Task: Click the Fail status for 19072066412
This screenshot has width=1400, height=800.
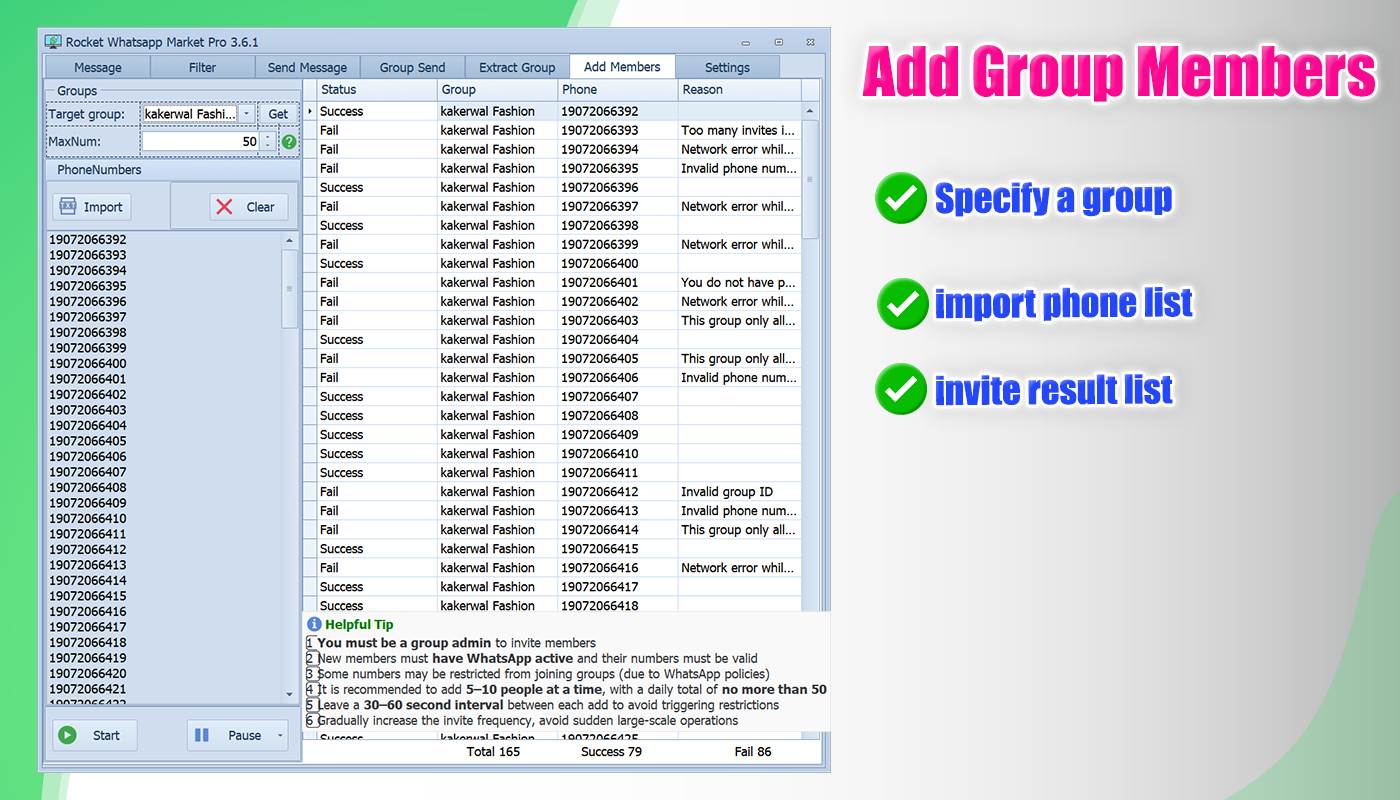Action: point(377,491)
